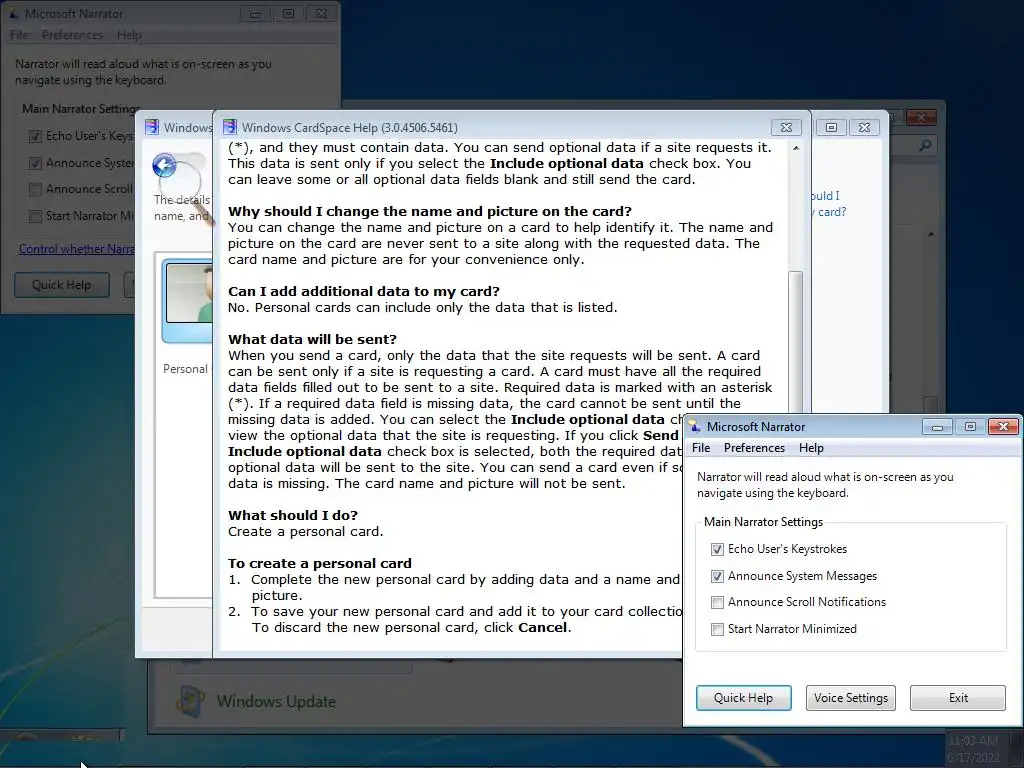Open Voice Settings in Narrator
This screenshot has height=768, width=1024.
(x=850, y=697)
